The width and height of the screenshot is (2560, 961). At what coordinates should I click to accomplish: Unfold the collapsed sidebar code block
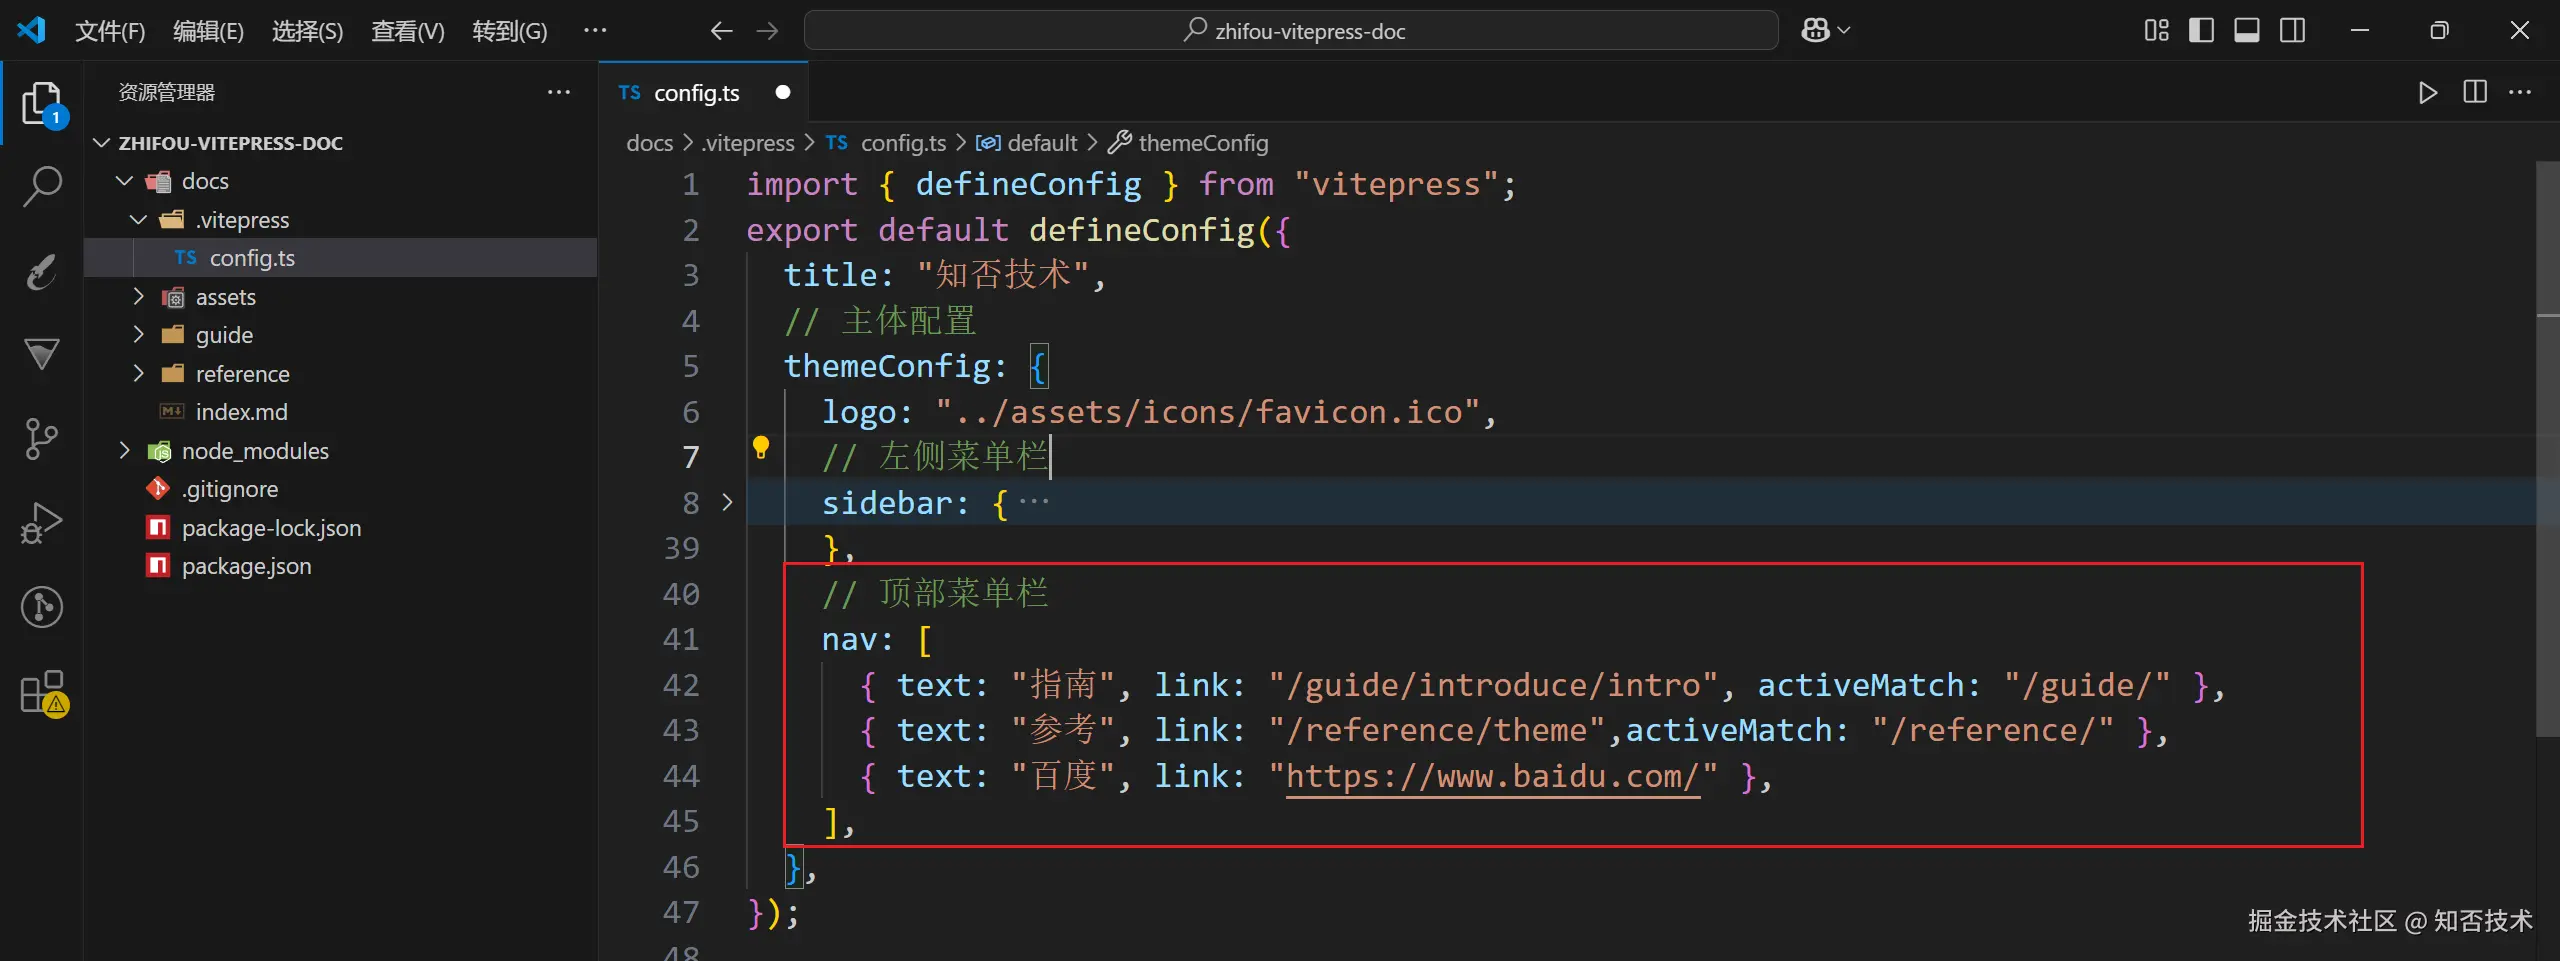(727, 502)
